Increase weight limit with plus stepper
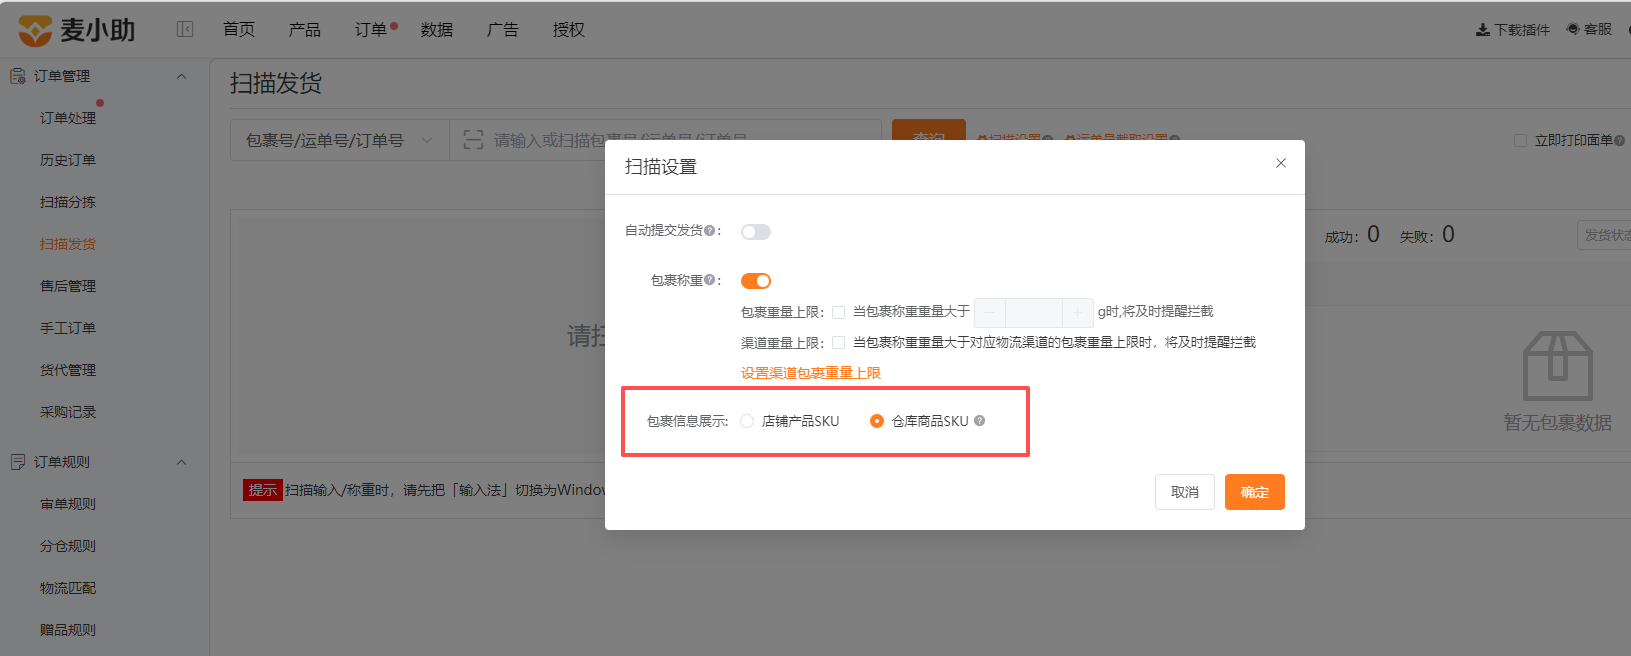Screen dimensions: 1631x656 (1077, 313)
